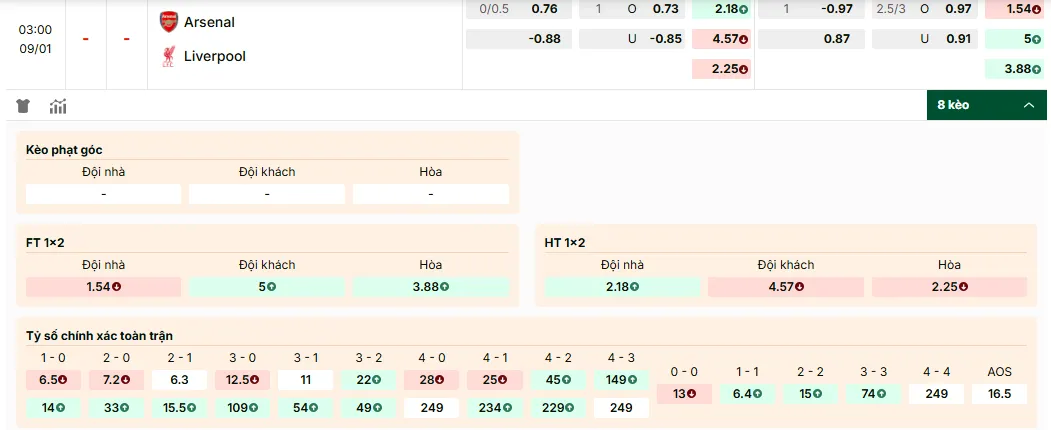Select correct score 1-0 odds 6.5
The height and width of the screenshot is (430, 1051).
tap(54, 380)
